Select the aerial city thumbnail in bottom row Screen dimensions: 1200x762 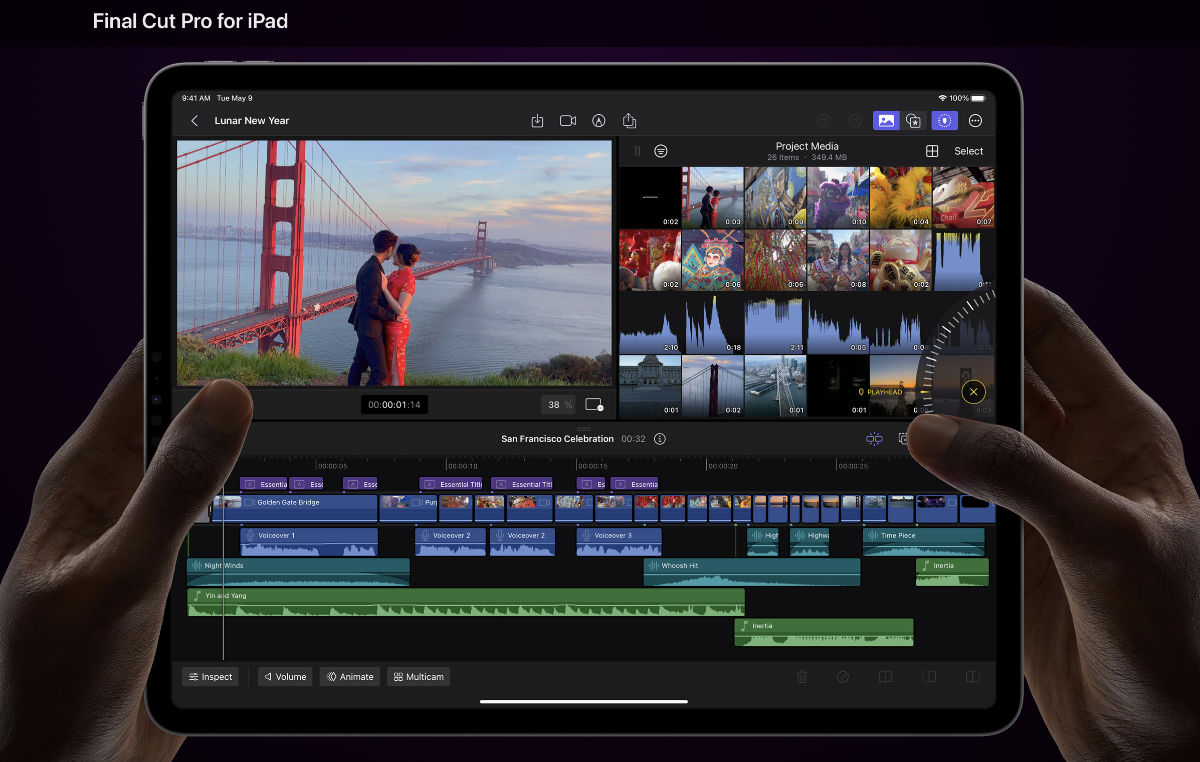(x=775, y=385)
